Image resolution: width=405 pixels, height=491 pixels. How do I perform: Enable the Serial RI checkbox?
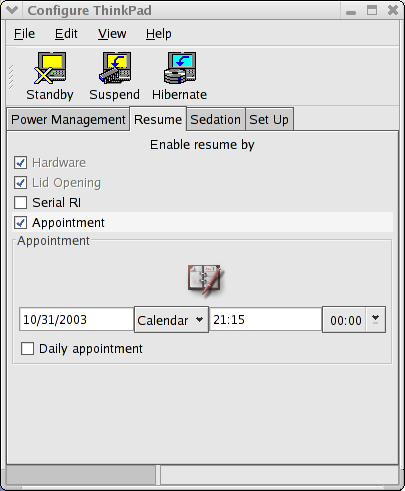[x=21, y=202]
